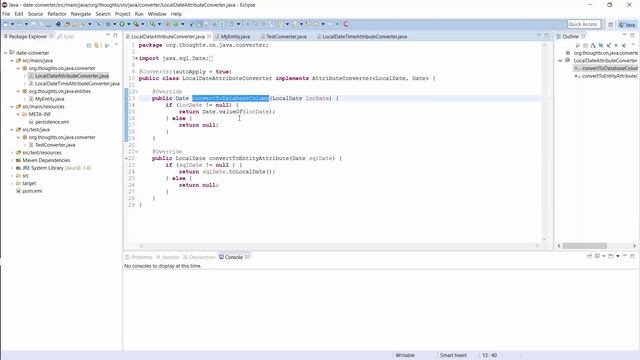Click Open Console icon in Console toolbar

coord(611,256)
